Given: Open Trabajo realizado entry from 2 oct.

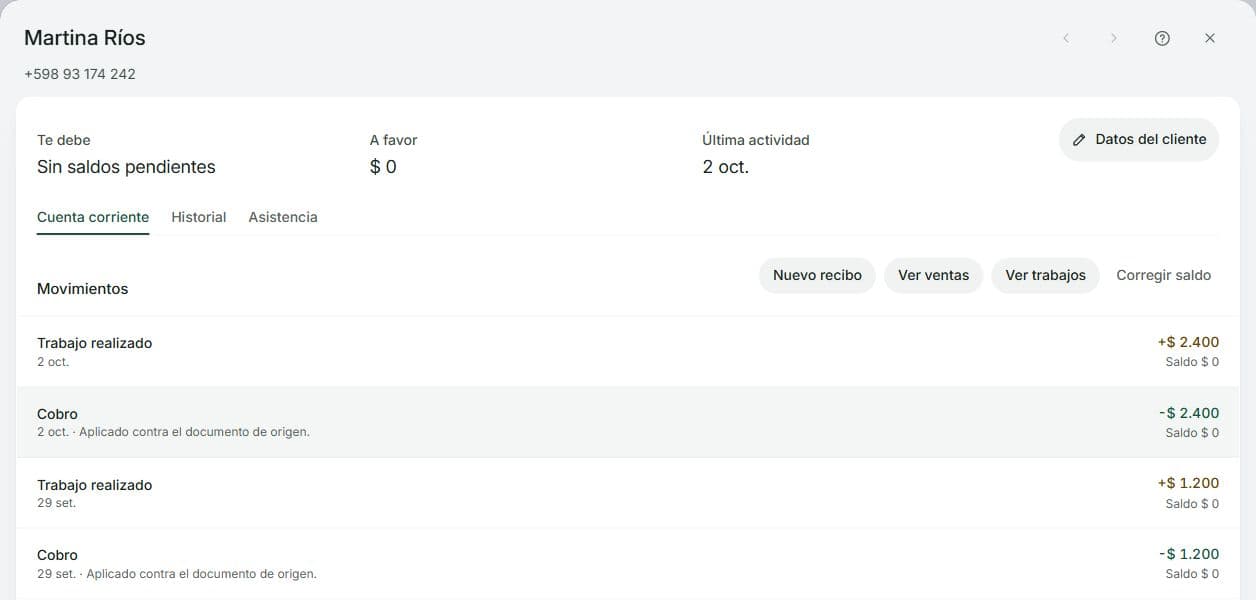Looking at the screenshot, I should 628,352.
